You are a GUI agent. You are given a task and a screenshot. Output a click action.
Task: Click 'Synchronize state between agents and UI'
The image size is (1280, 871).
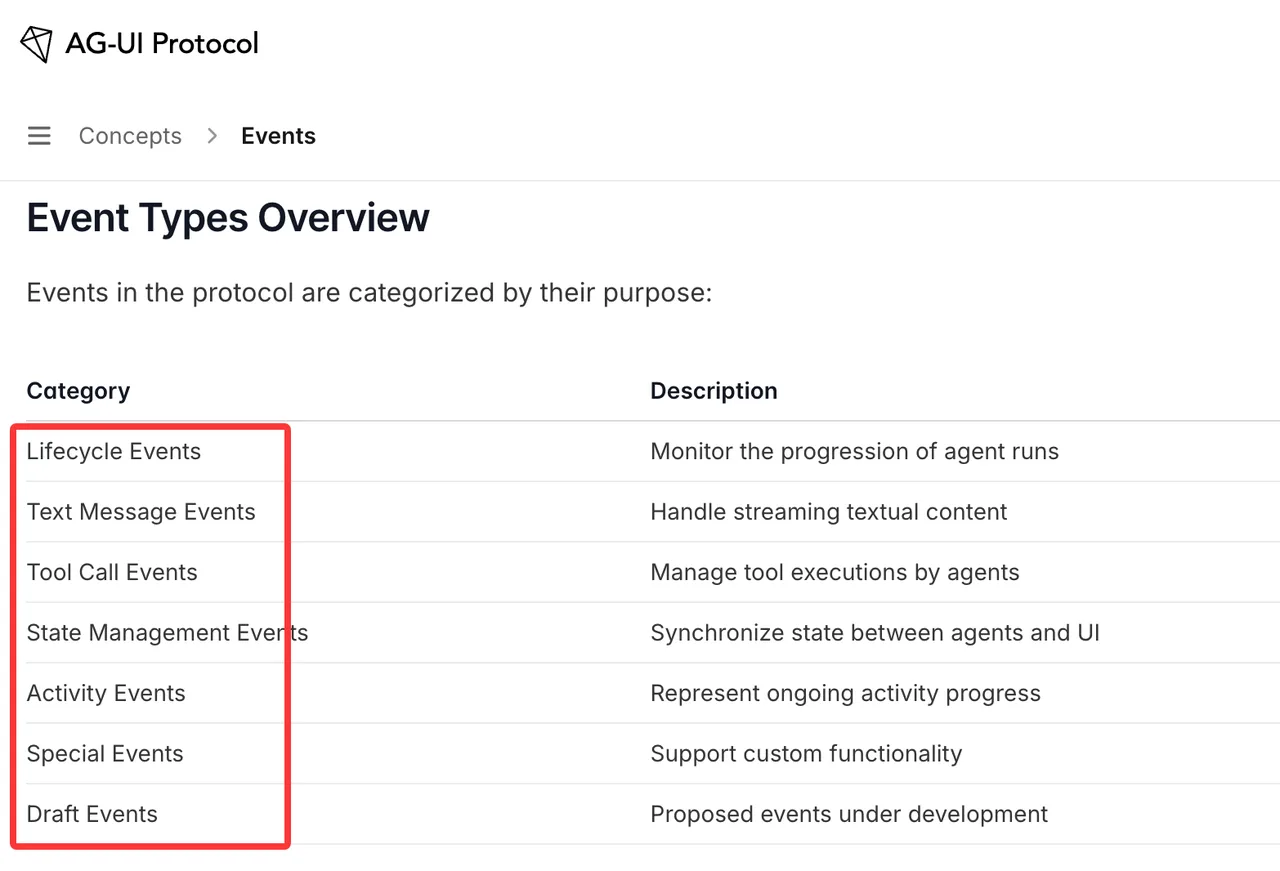[x=875, y=633]
